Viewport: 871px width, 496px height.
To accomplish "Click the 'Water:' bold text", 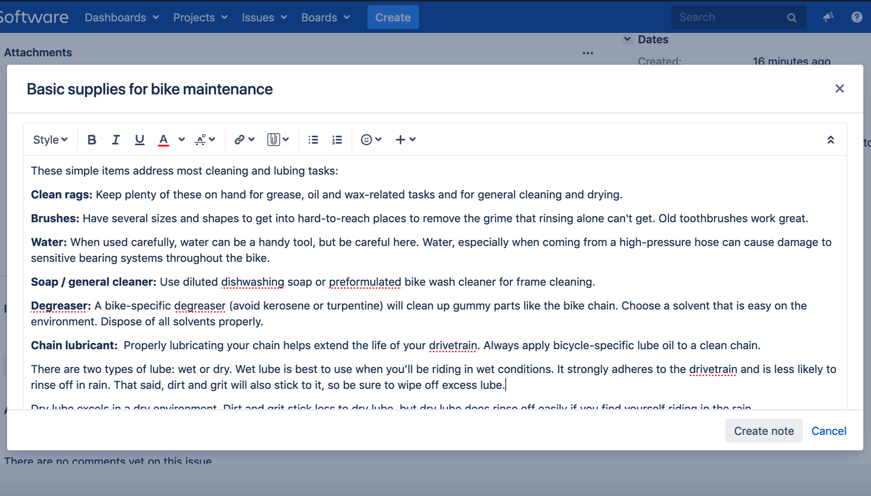I will coord(49,243).
